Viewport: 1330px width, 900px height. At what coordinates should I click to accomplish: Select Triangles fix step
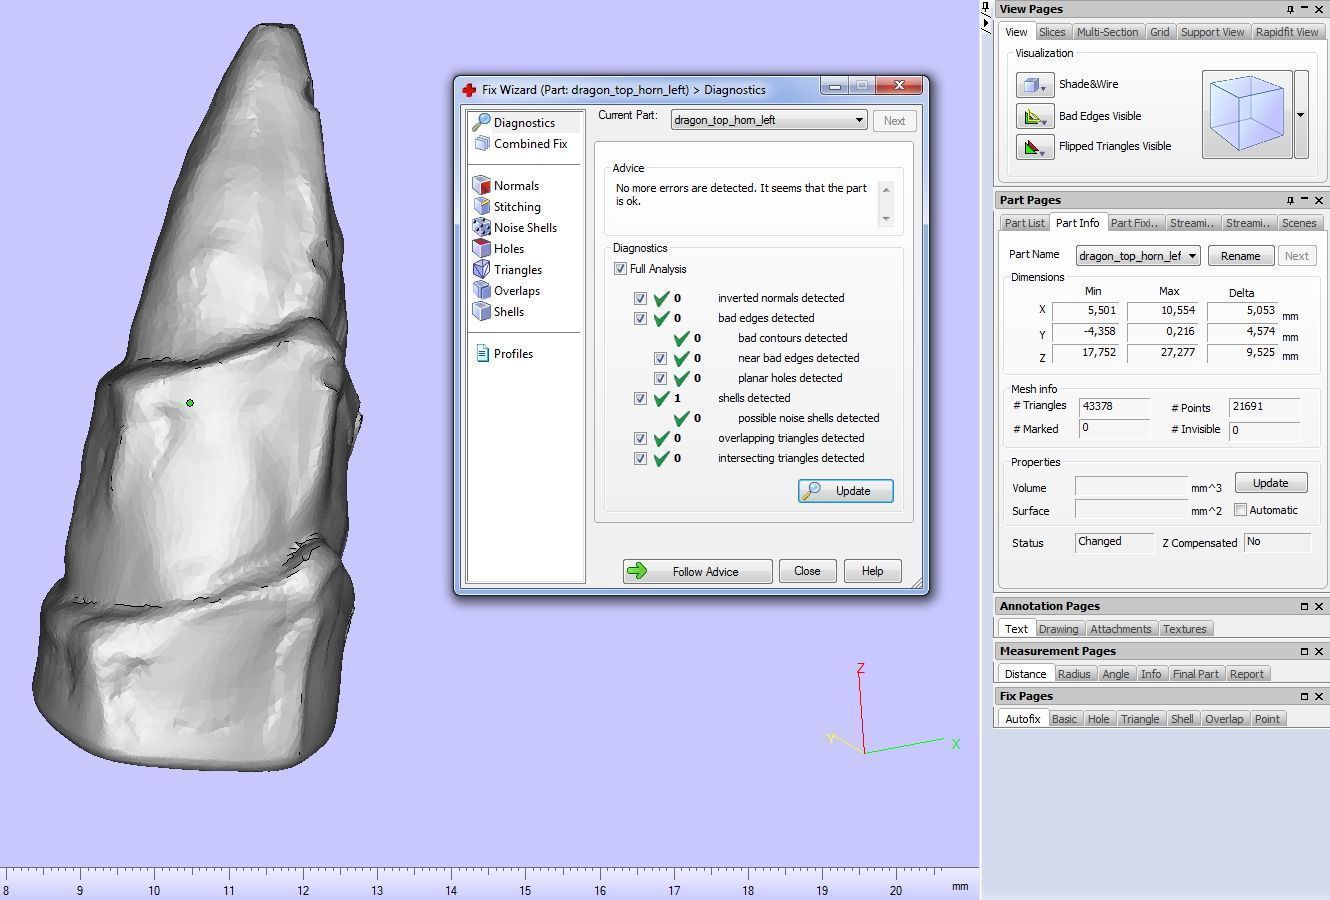pos(508,270)
